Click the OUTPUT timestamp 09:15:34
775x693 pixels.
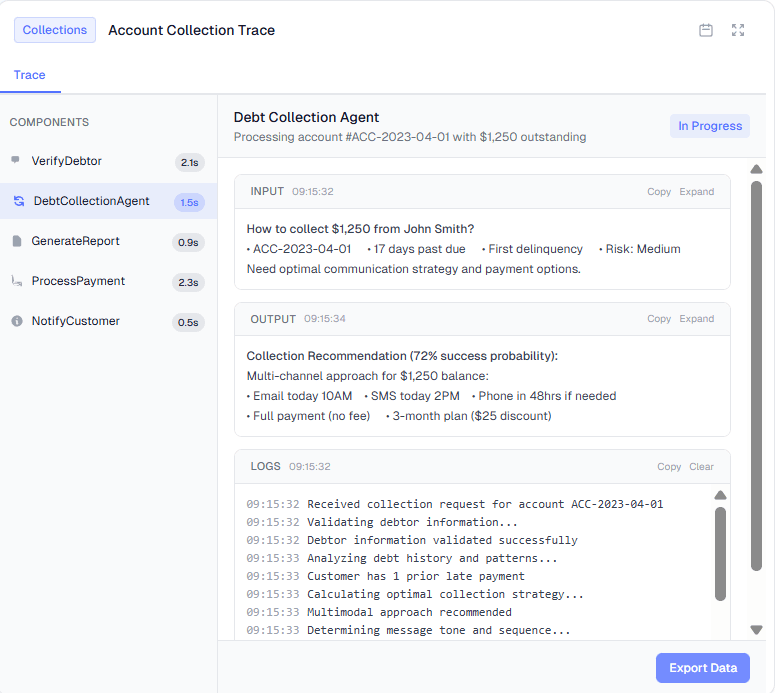325,319
